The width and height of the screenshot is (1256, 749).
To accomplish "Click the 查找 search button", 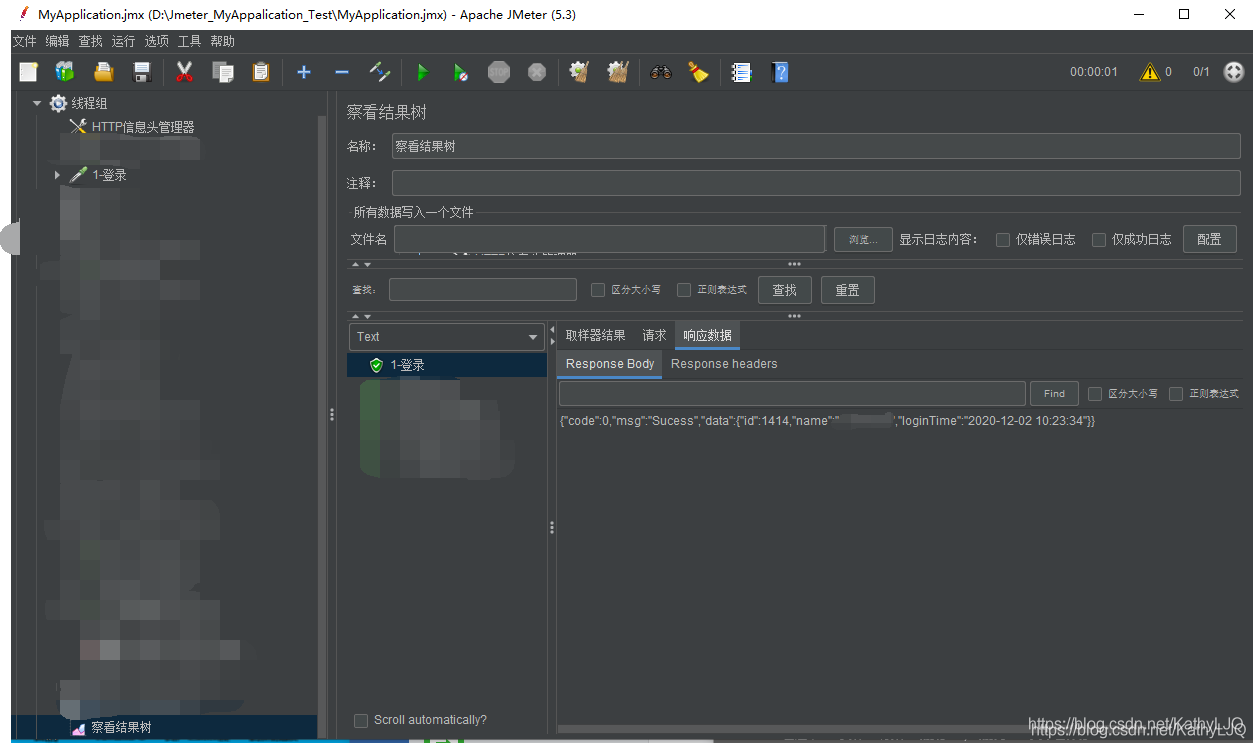I will [784, 290].
